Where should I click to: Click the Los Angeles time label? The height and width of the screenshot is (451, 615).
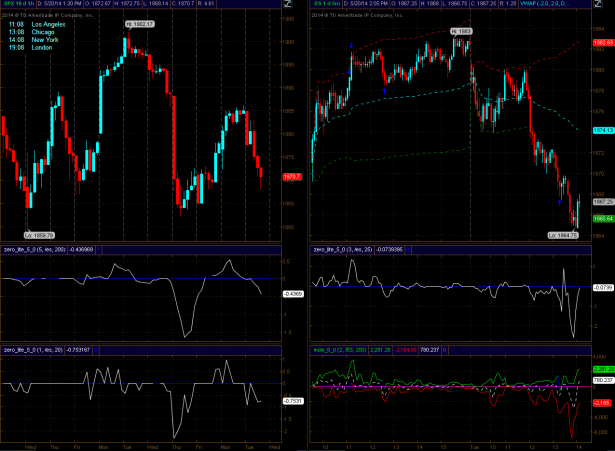coord(48,24)
